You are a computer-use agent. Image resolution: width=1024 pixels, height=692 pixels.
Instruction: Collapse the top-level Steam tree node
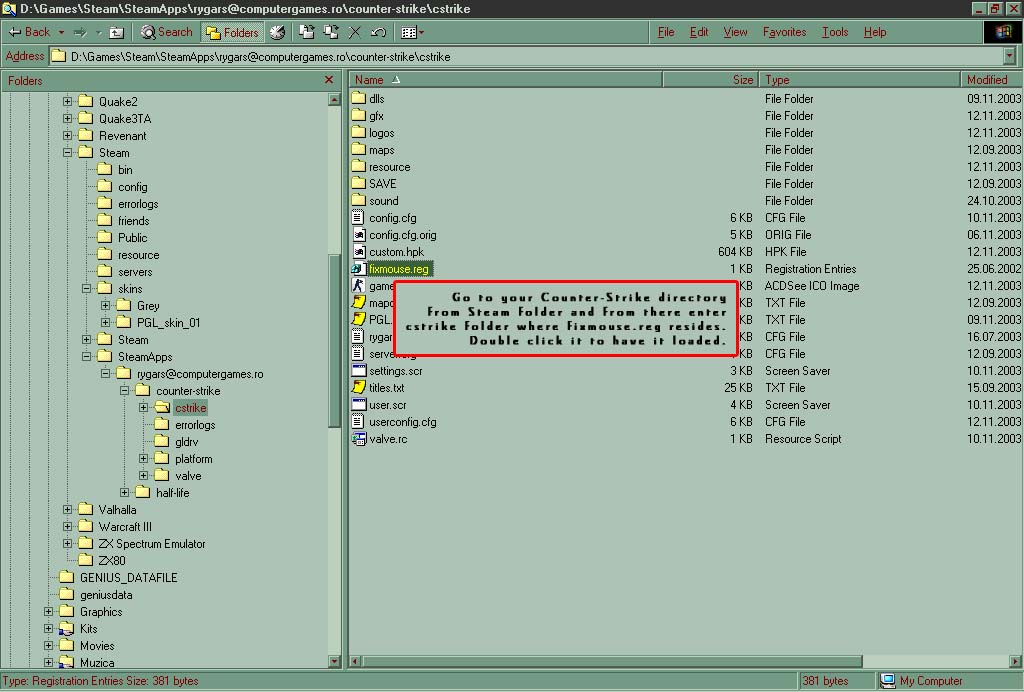pos(67,152)
